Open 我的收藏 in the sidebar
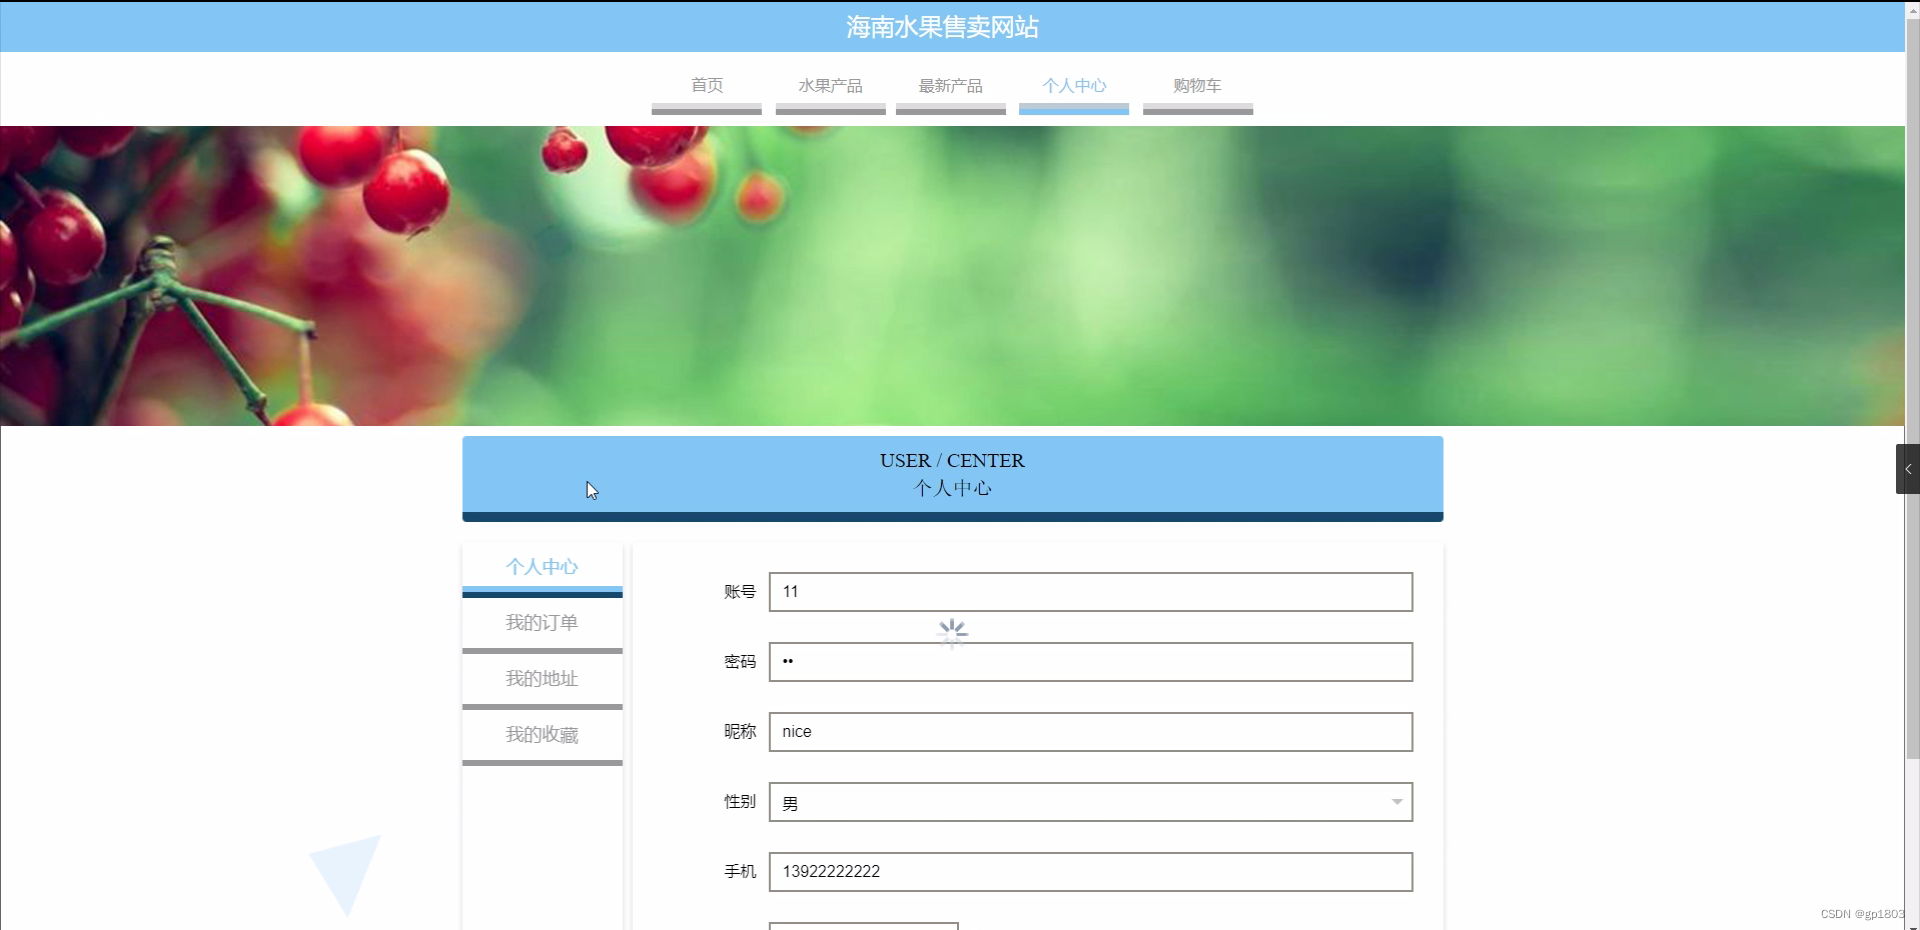 541,734
